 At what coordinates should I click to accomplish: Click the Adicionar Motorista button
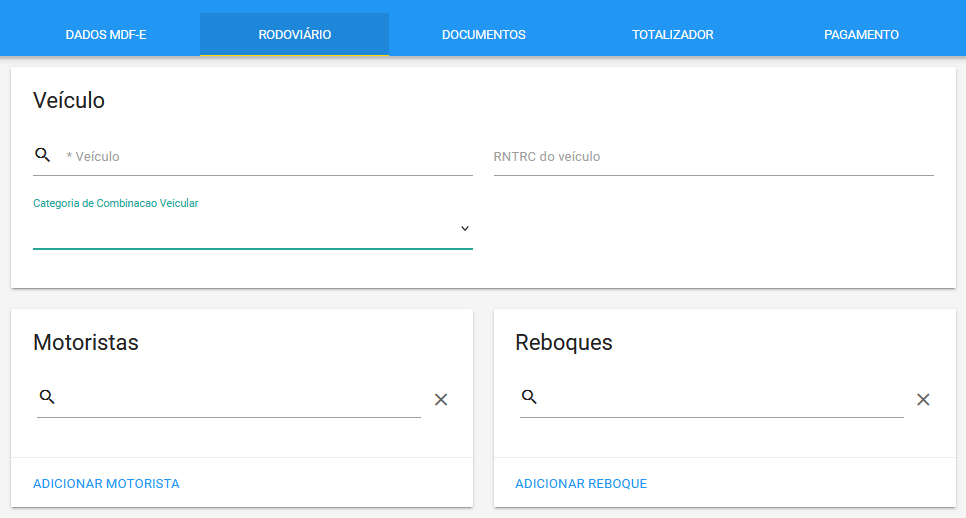pyautogui.click(x=106, y=484)
